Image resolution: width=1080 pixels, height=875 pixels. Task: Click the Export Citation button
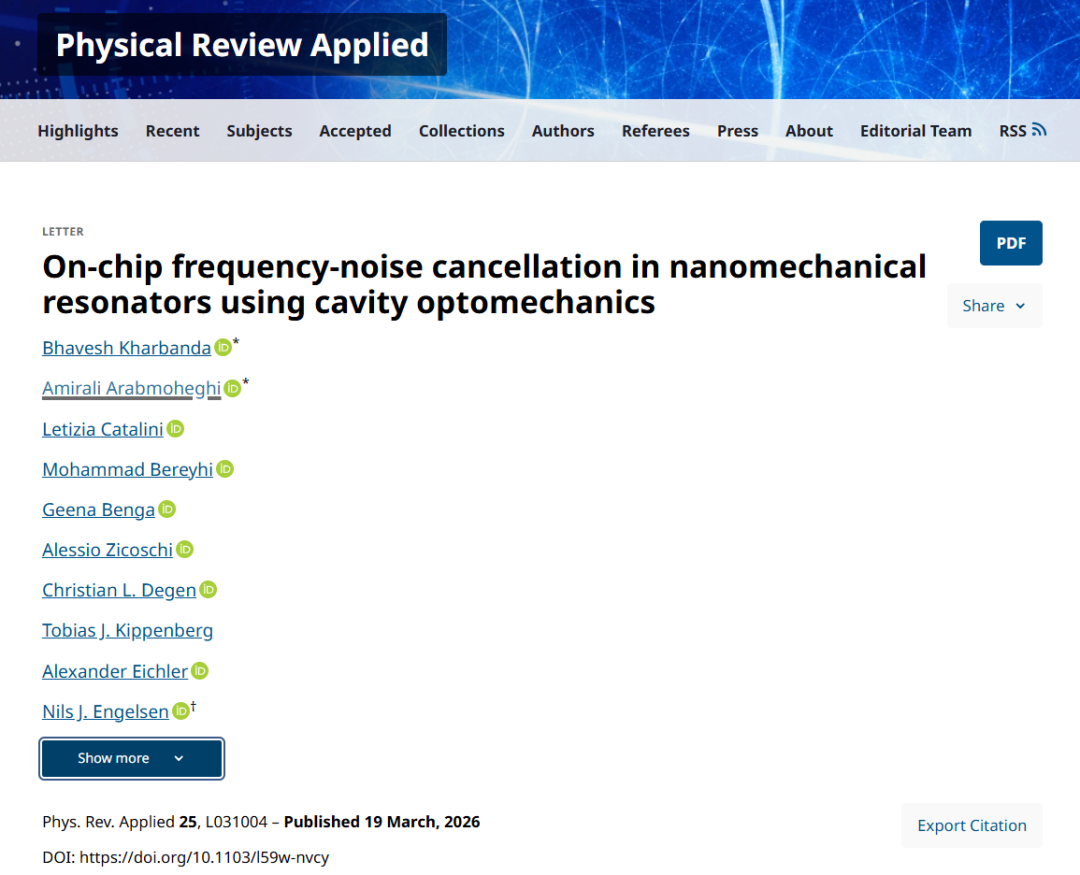pyautogui.click(x=971, y=825)
